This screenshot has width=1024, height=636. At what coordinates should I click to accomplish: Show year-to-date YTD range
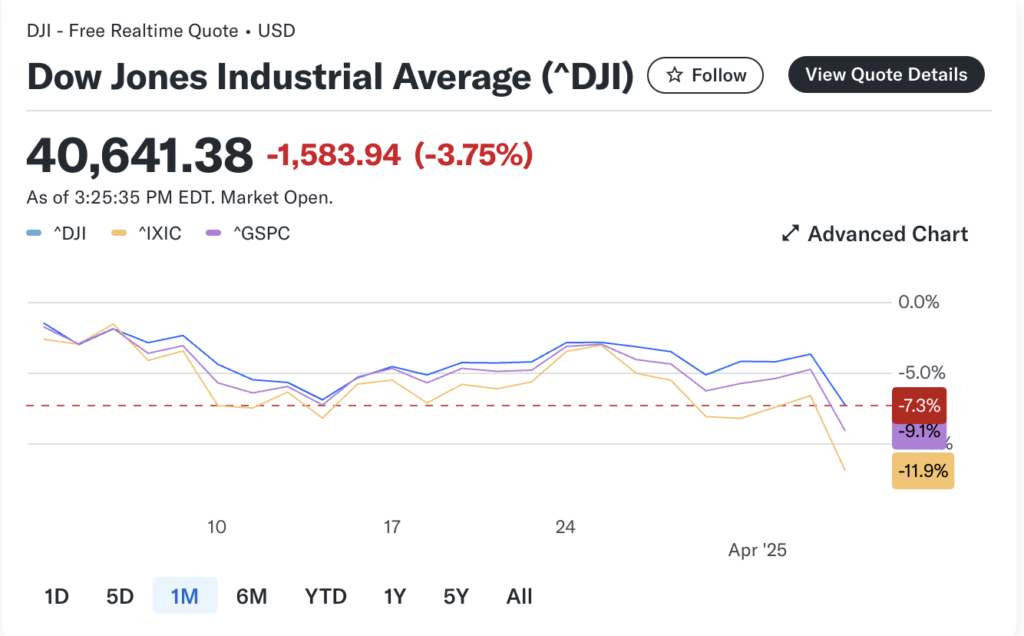point(325,596)
